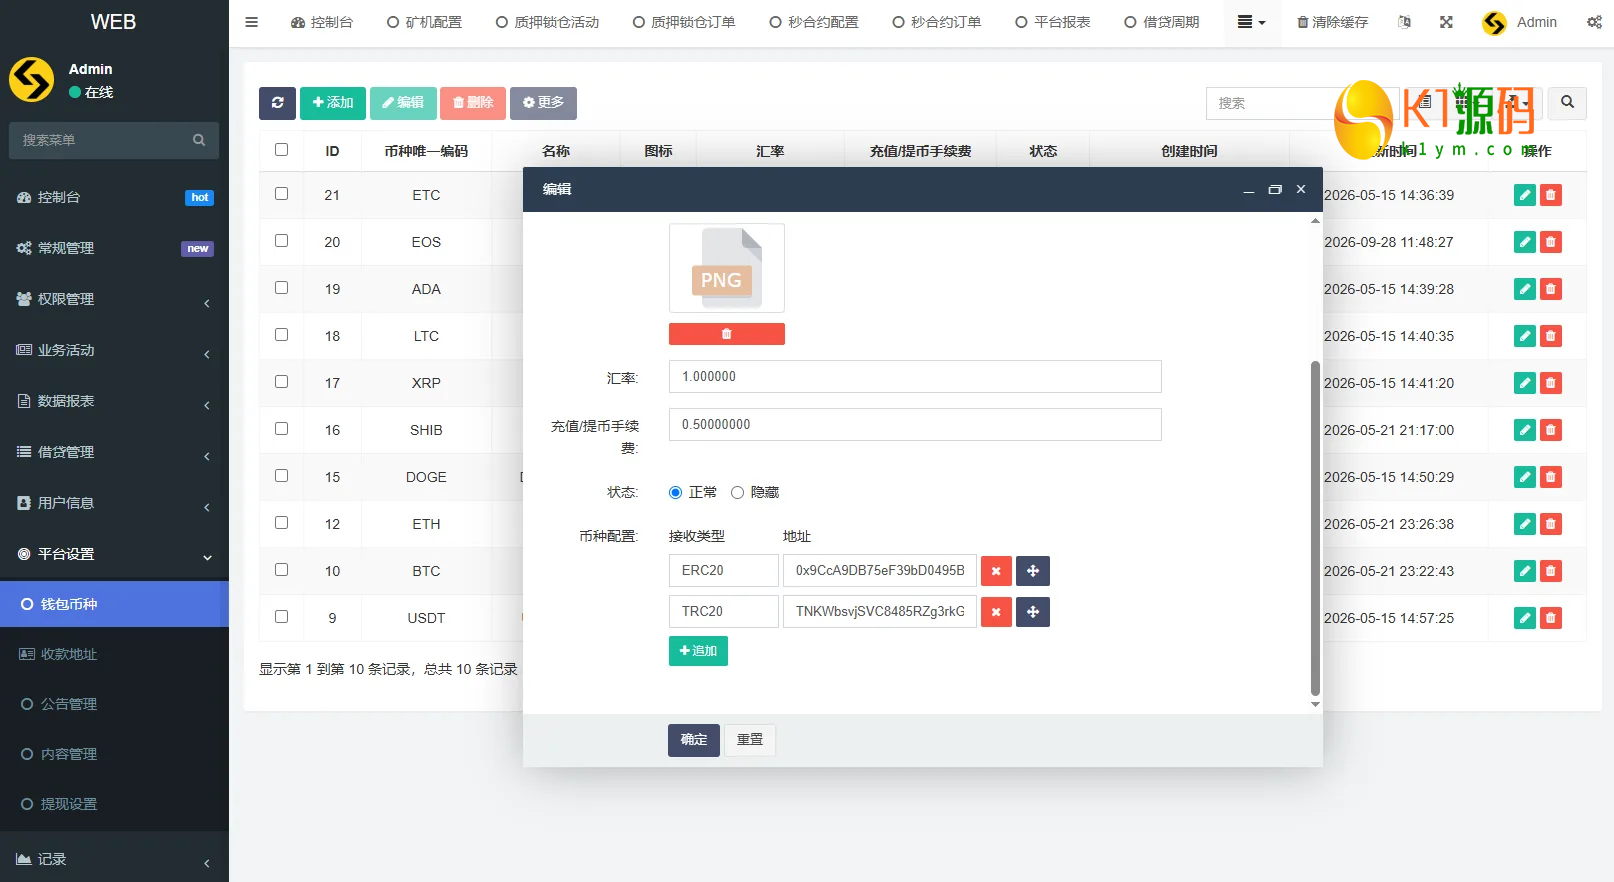Click the table search magnifier button

(1567, 103)
